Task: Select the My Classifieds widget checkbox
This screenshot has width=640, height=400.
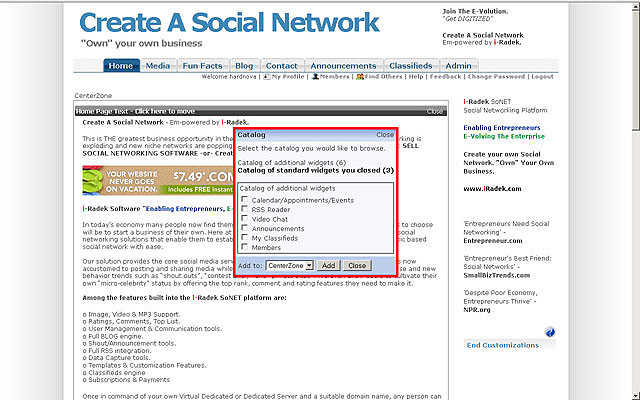Action: tap(245, 239)
